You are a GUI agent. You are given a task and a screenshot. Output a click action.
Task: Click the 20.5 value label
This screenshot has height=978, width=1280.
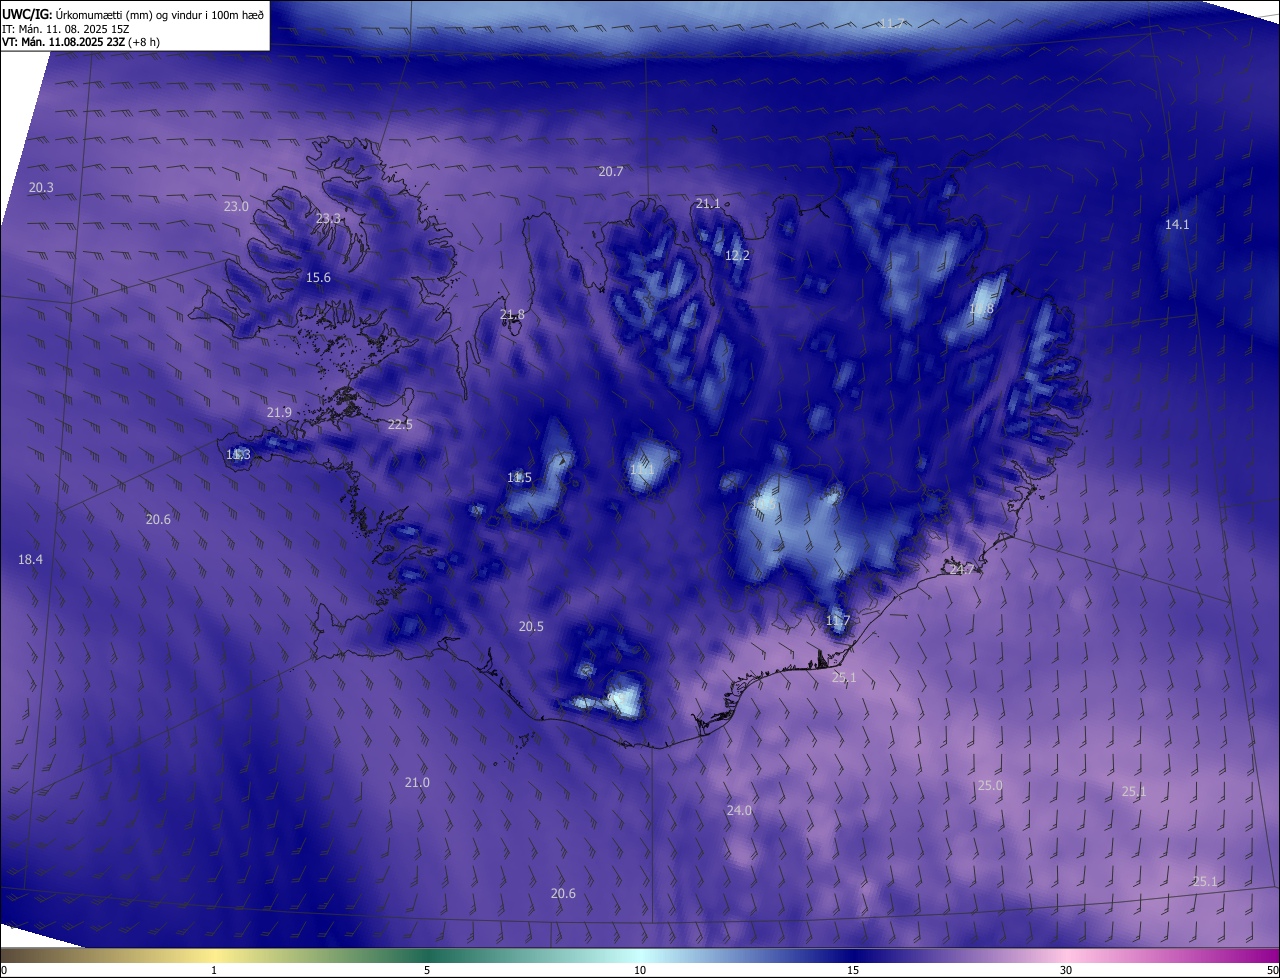531,627
